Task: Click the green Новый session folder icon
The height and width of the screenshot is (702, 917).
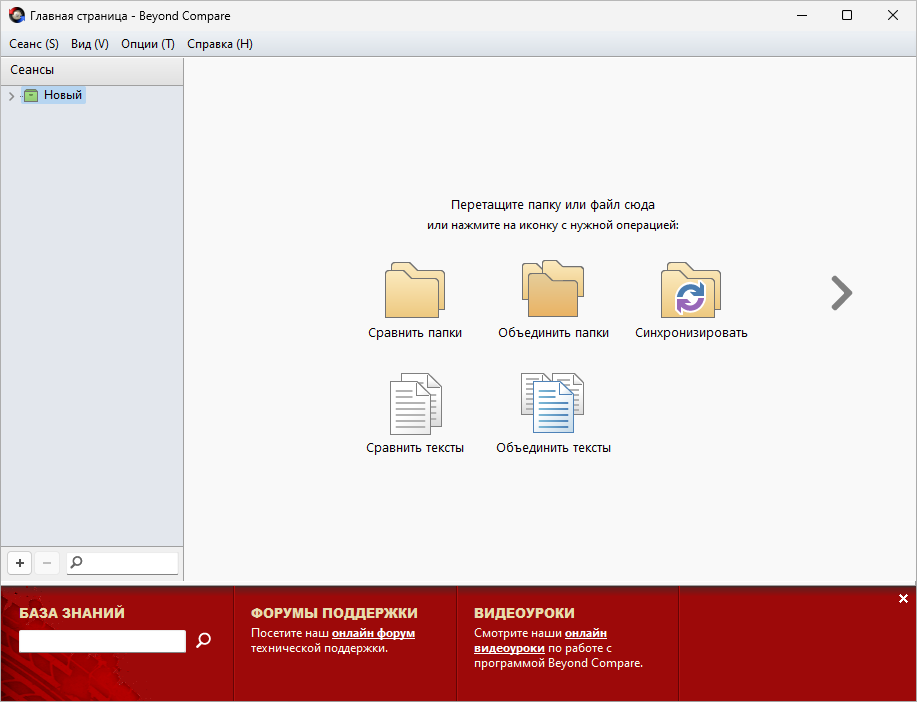Action: tap(31, 95)
